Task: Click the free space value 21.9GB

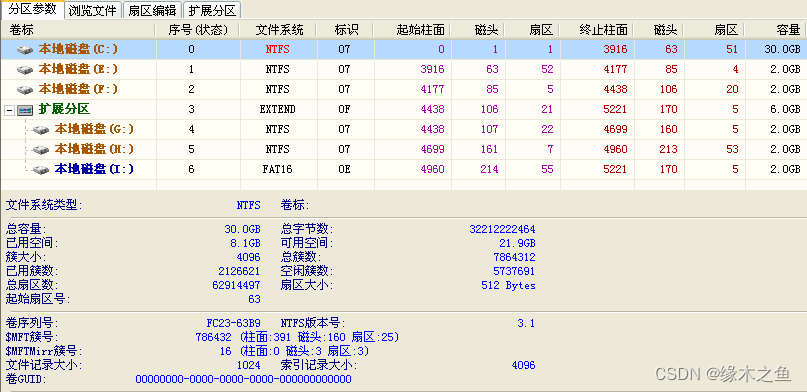Action: point(517,243)
